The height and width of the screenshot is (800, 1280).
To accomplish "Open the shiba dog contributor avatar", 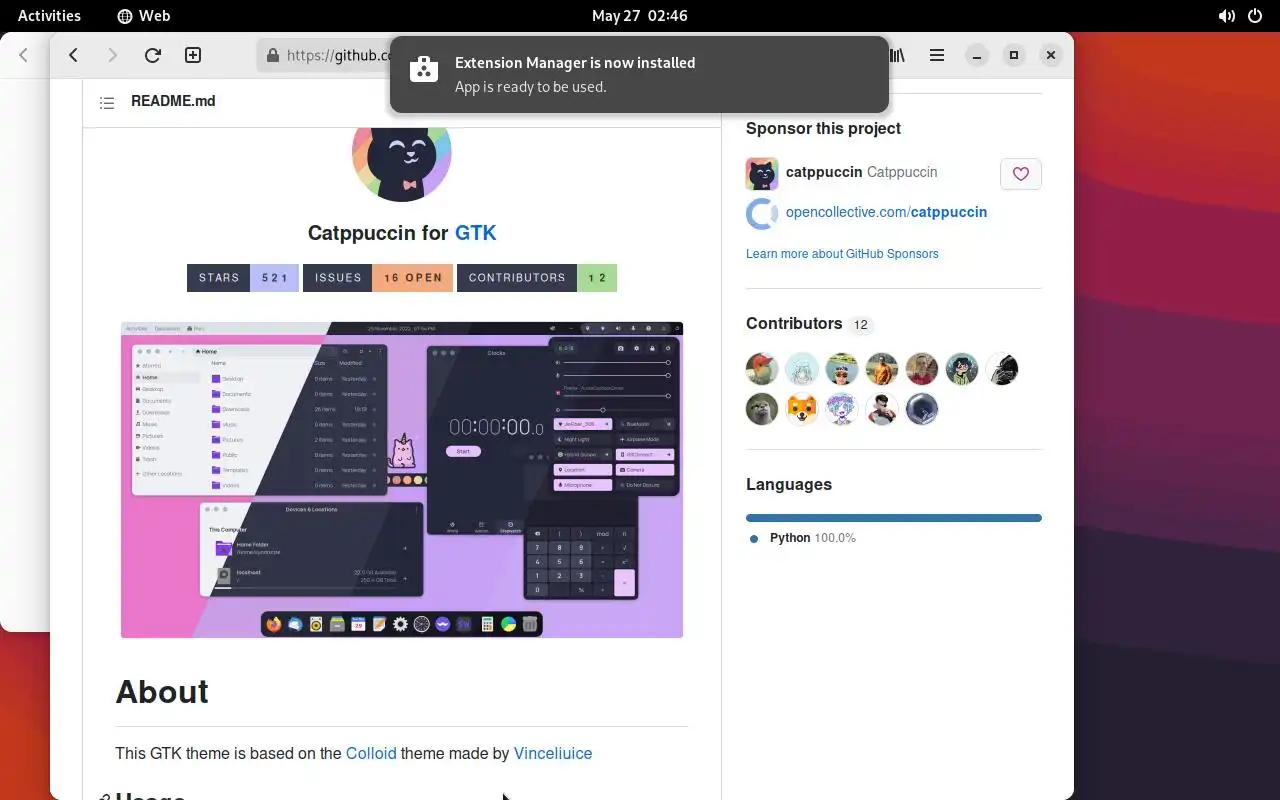I will click(802, 409).
